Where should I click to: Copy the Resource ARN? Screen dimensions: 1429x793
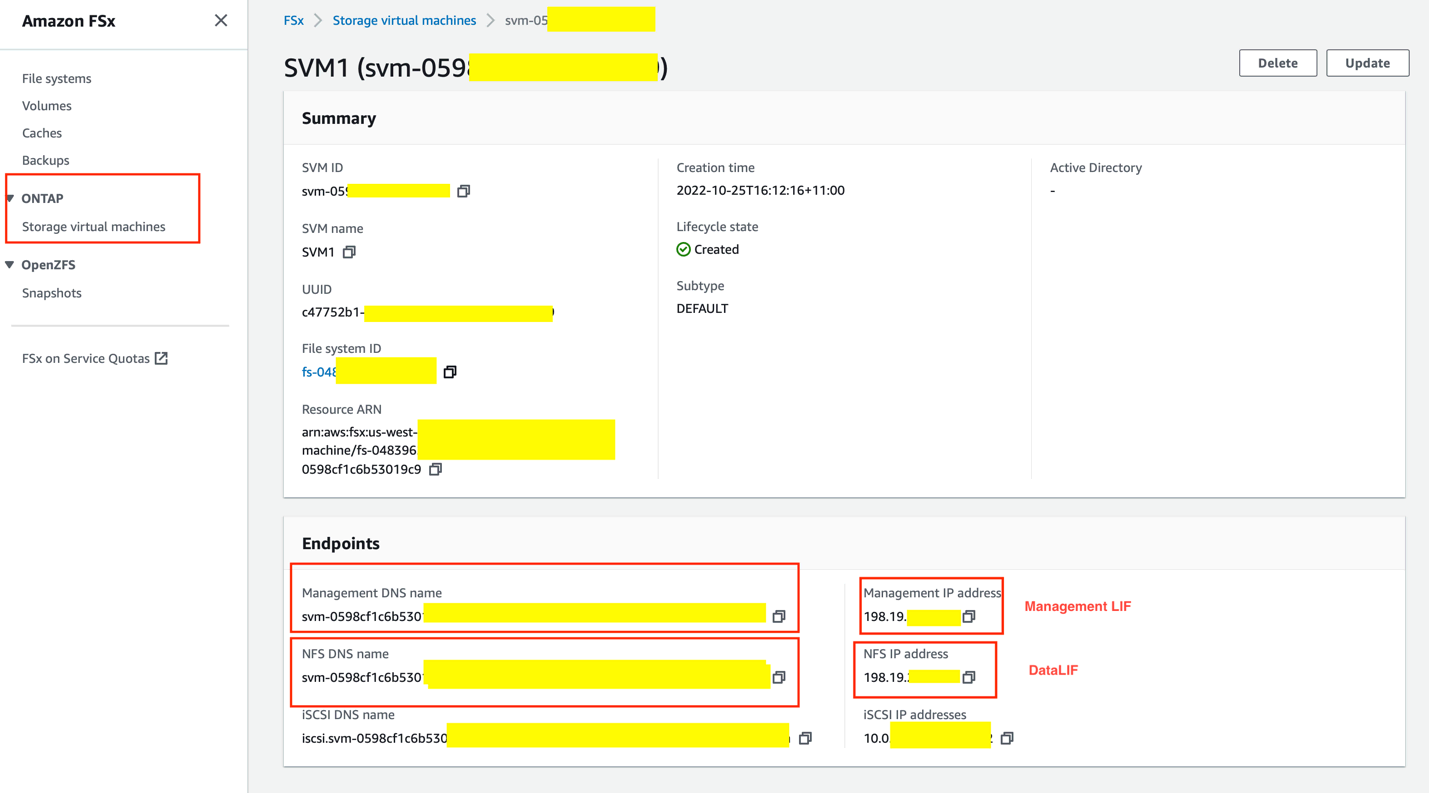[x=435, y=469]
